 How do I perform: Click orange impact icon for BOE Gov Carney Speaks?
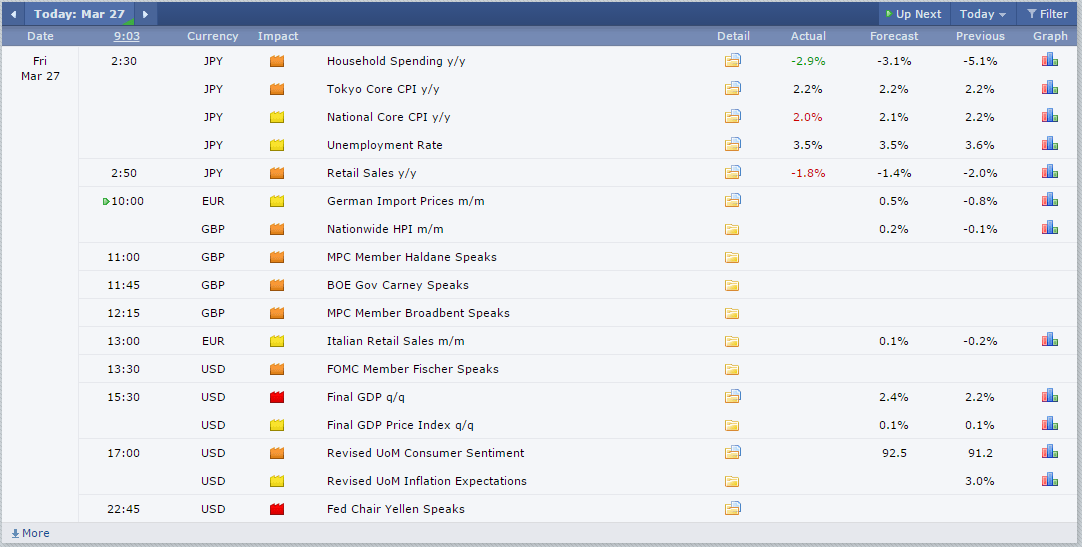coord(277,285)
